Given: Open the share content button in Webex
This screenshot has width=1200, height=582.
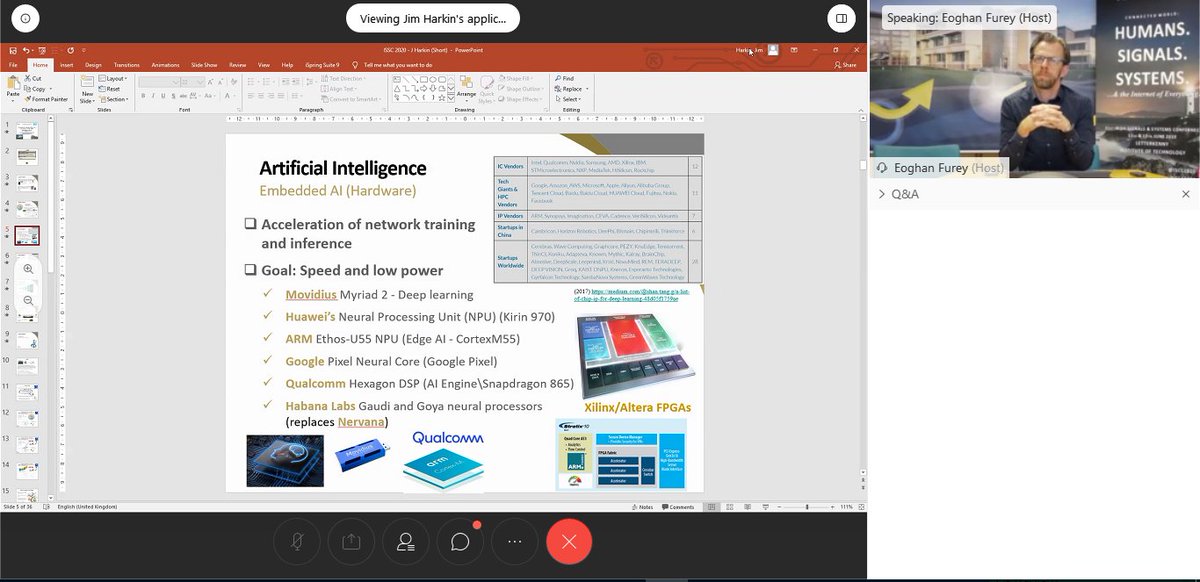Looking at the screenshot, I should tap(351, 541).
